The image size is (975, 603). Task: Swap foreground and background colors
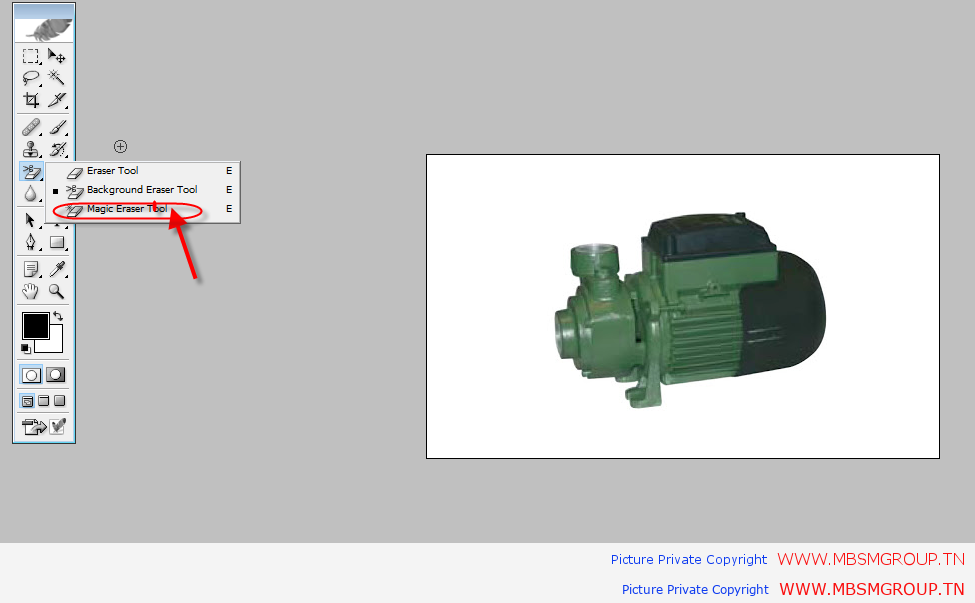click(x=58, y=316)
